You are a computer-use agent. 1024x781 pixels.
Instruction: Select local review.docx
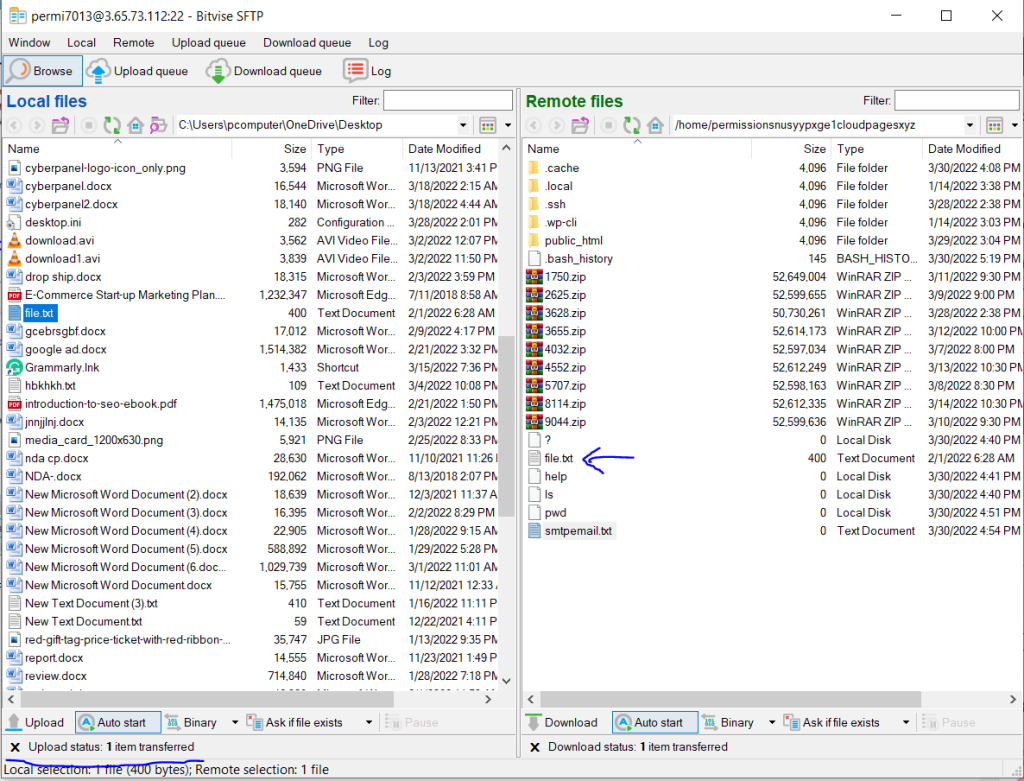point(56,676)
